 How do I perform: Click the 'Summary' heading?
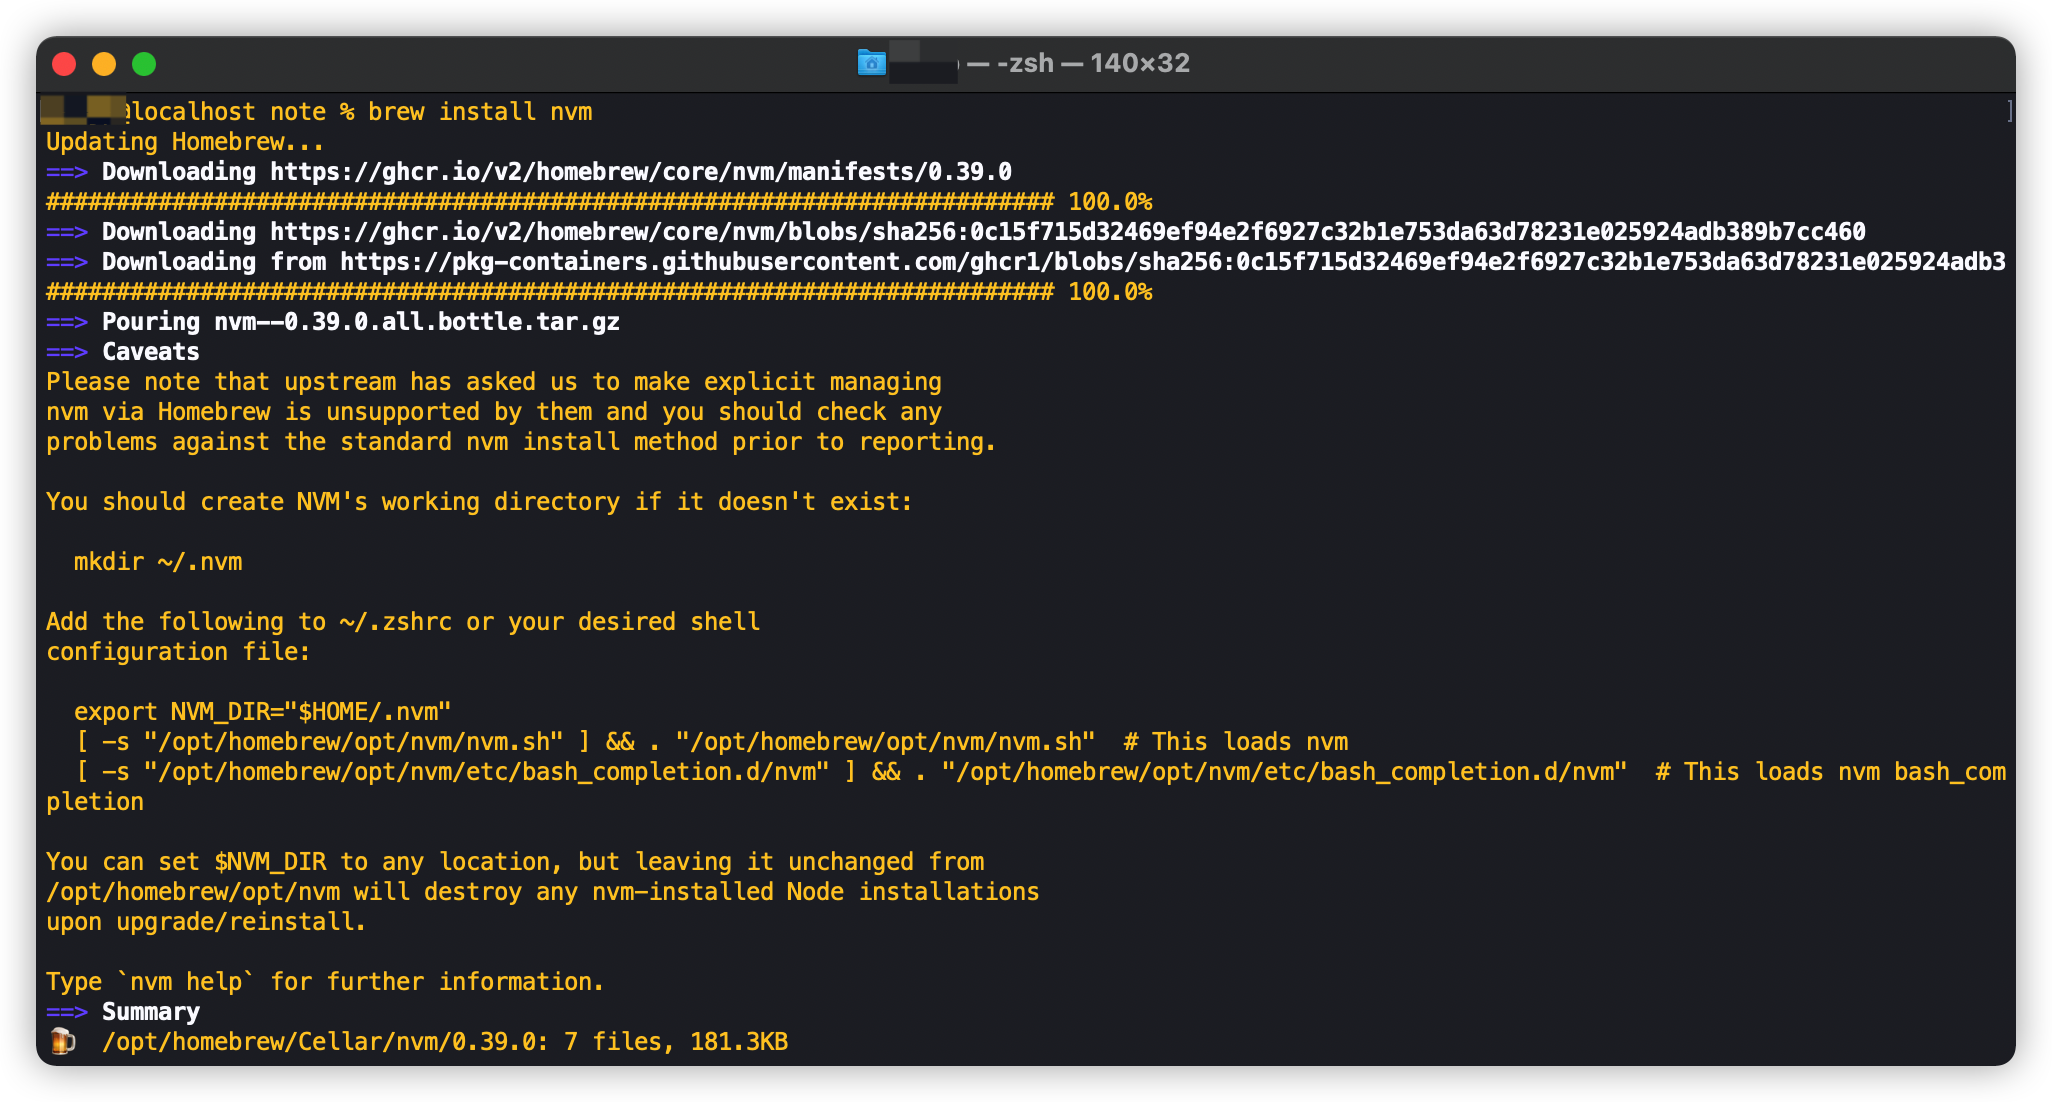coord(151,1012)
